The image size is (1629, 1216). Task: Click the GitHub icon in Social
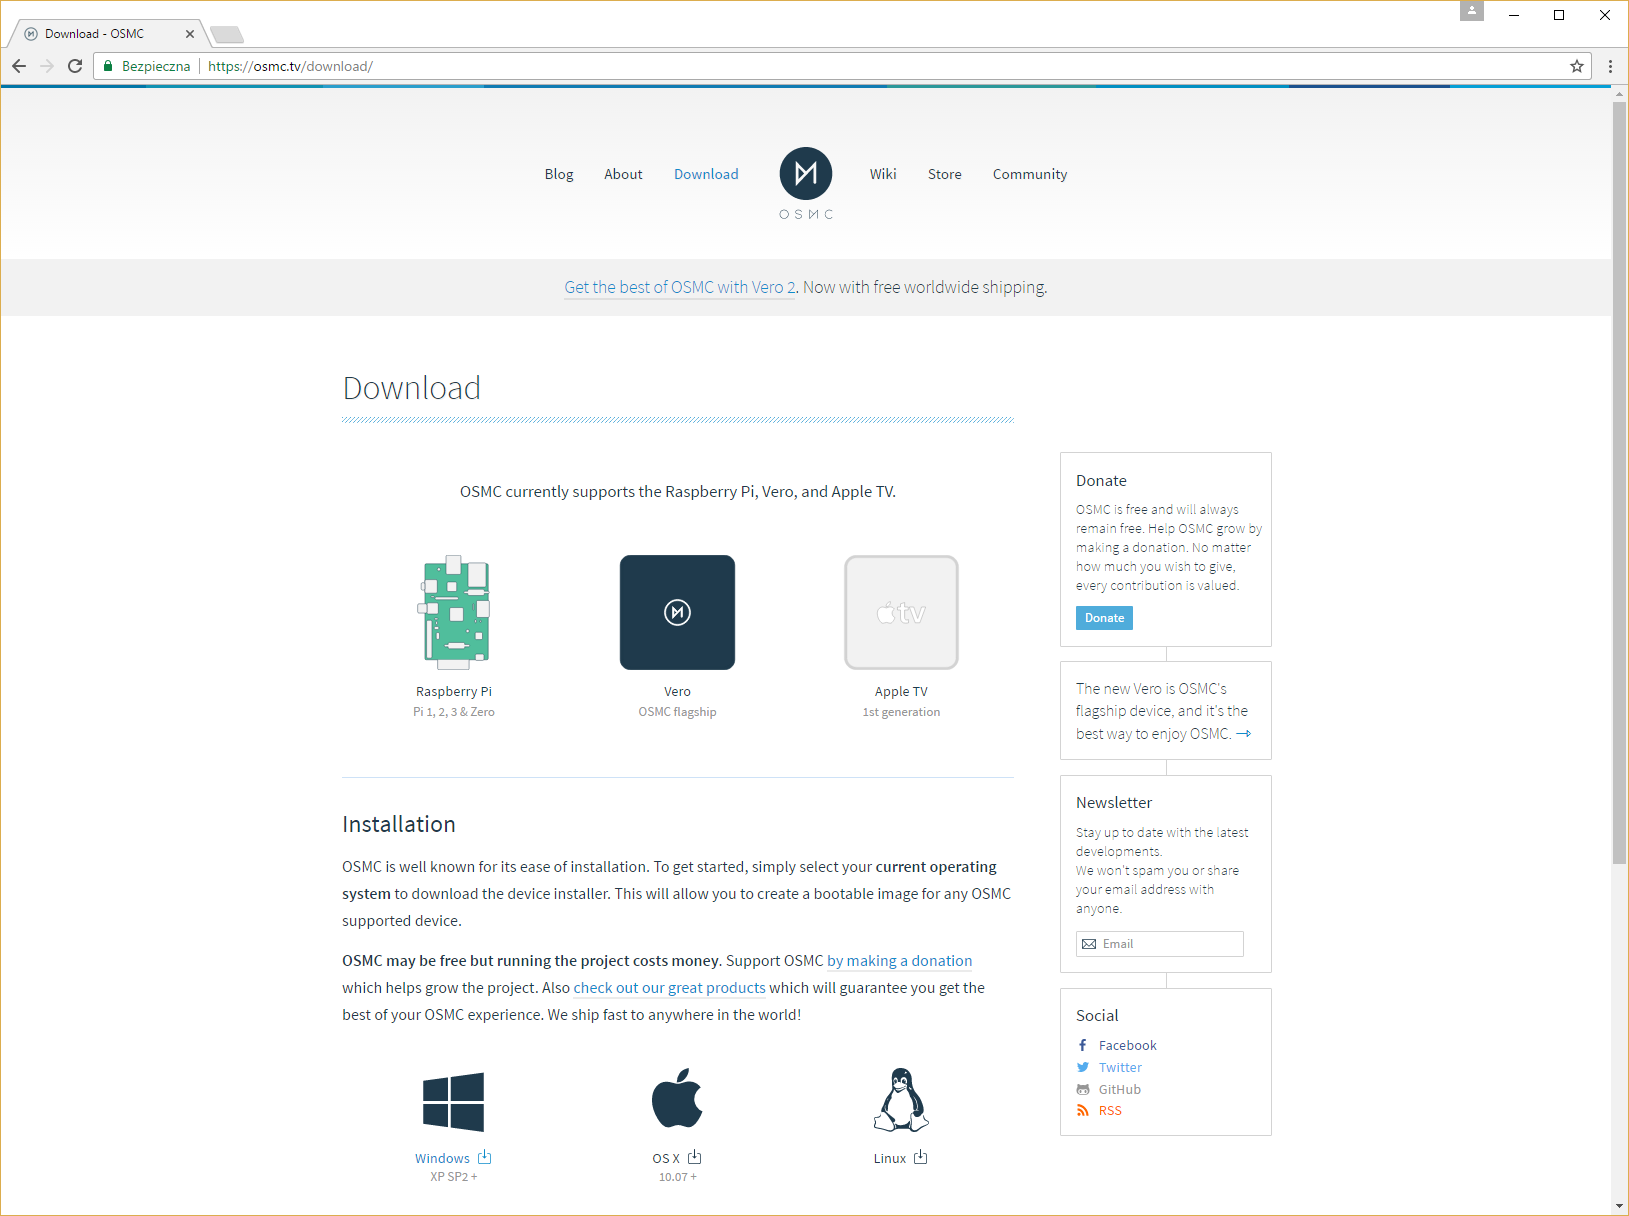click(1083, 1089)
